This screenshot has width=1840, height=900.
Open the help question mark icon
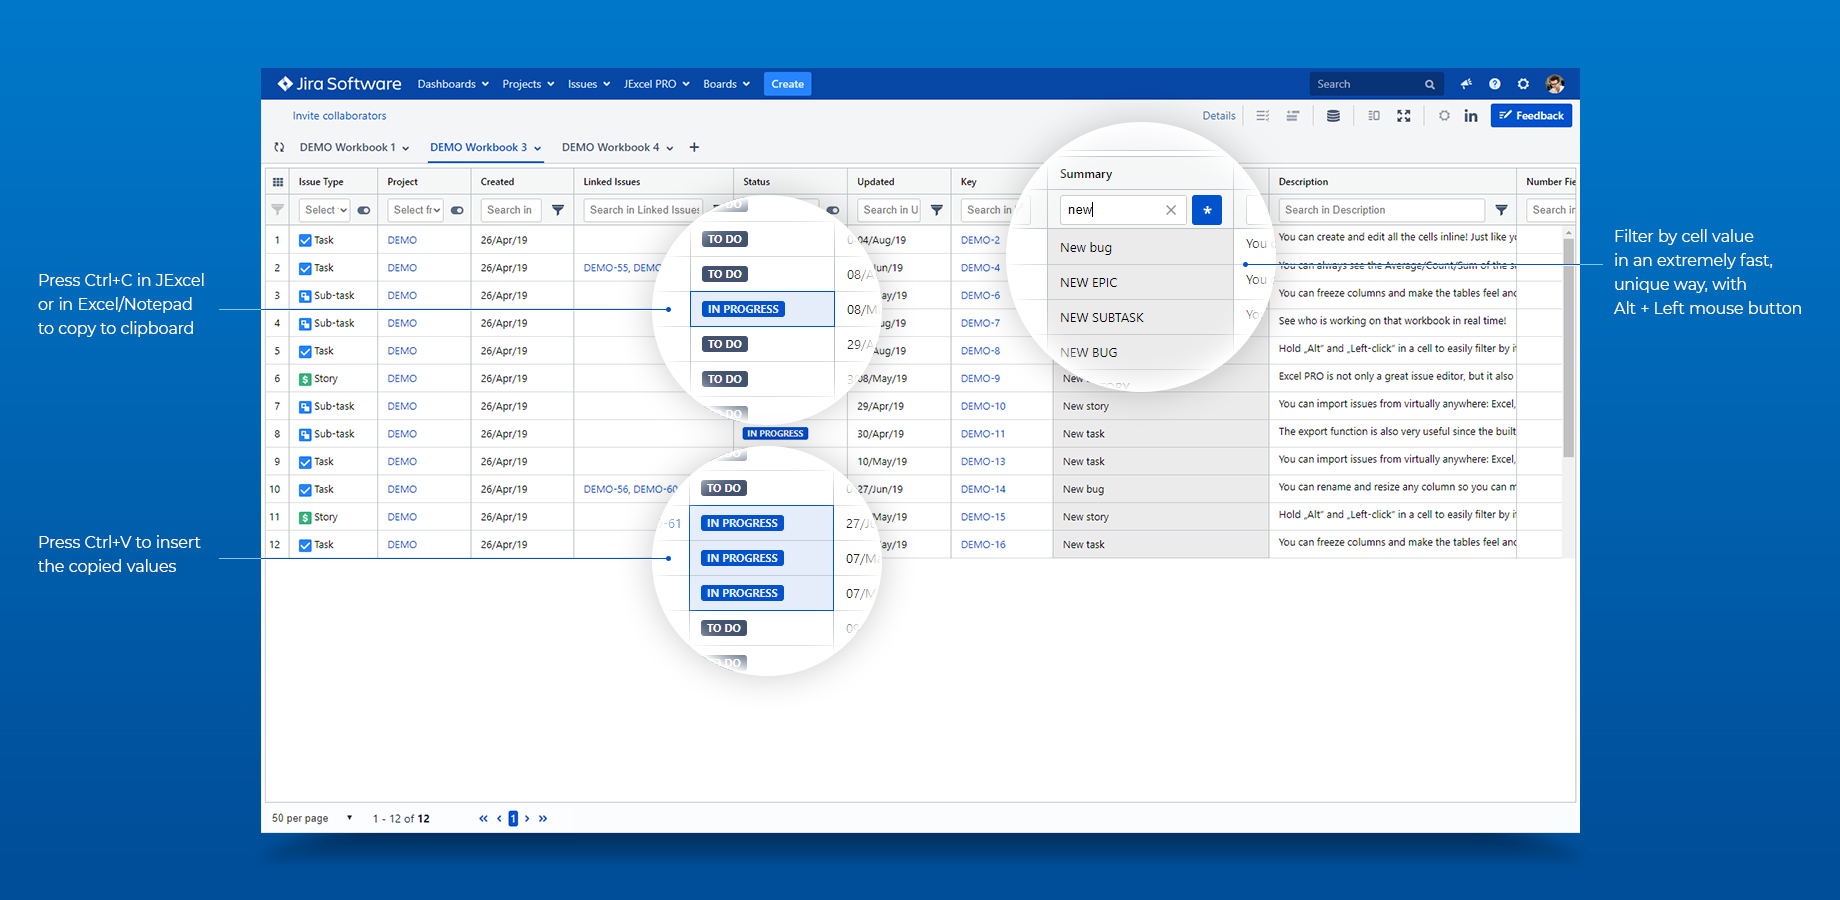coord(1494,84)
